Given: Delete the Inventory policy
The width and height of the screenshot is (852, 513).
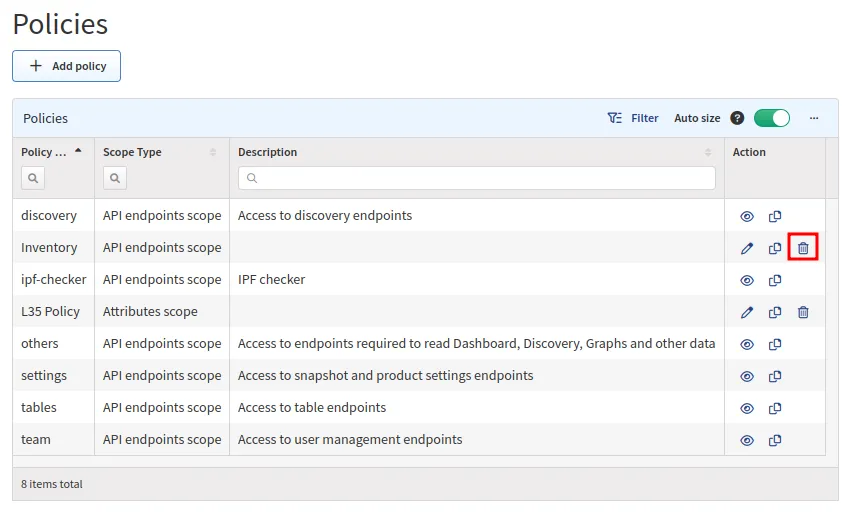Looking at the screenshot, I should (803, 248).
